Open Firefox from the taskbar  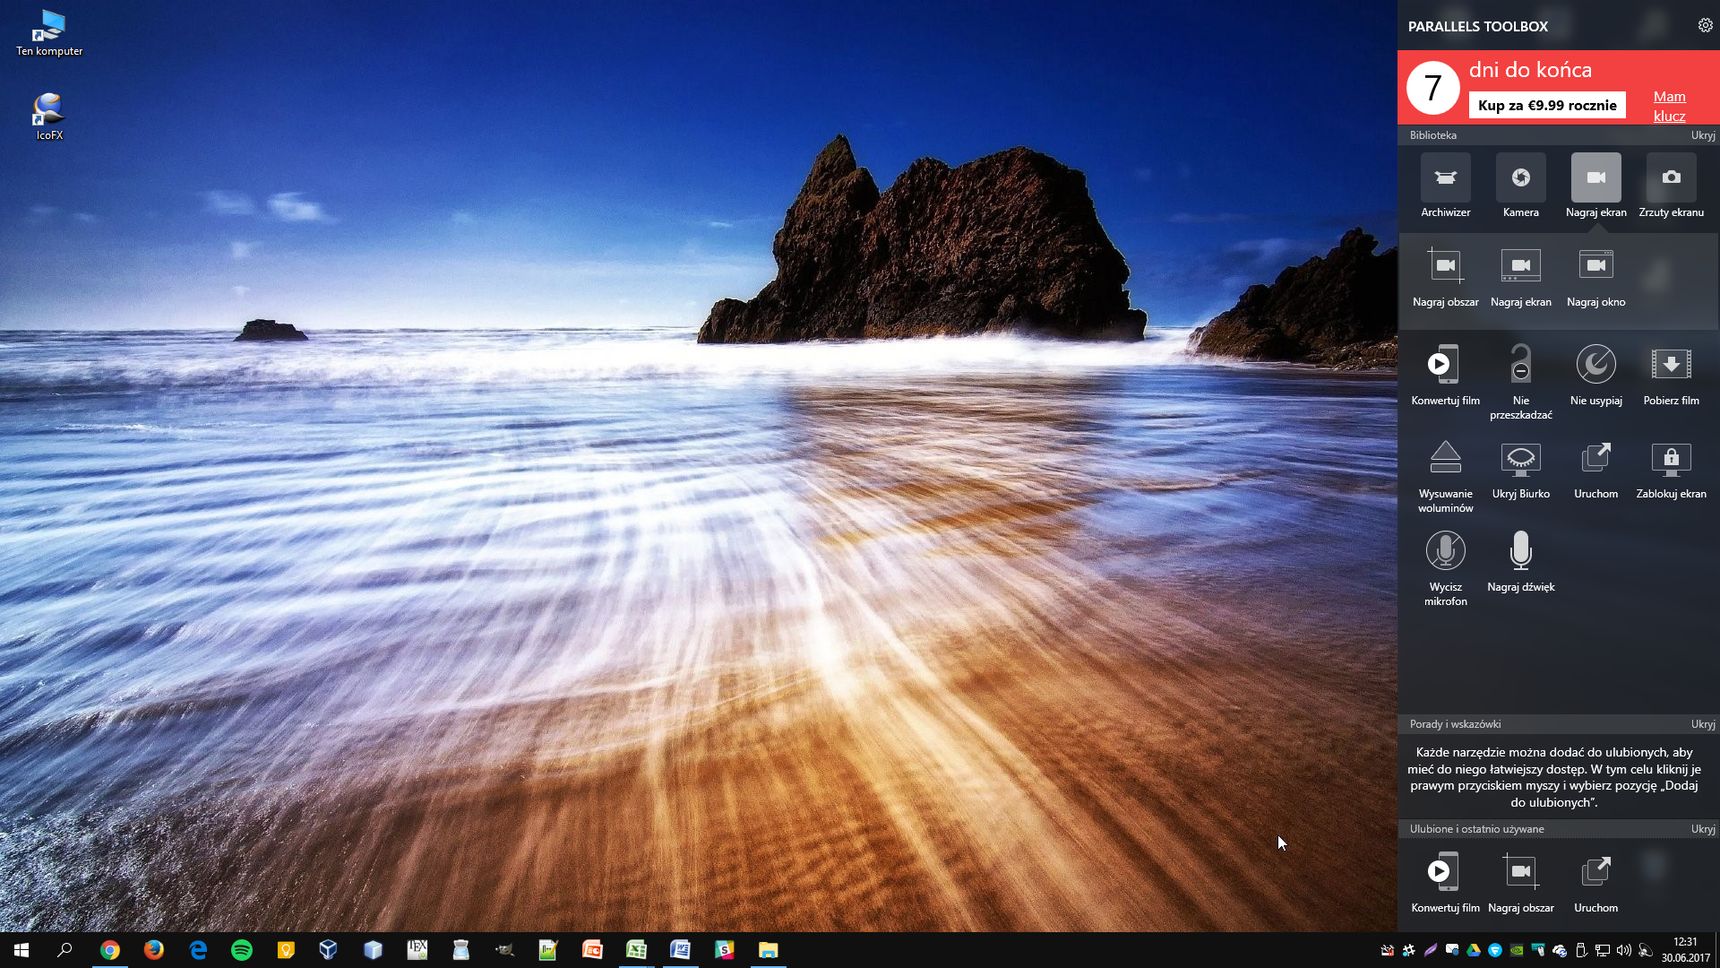(153, 950)
